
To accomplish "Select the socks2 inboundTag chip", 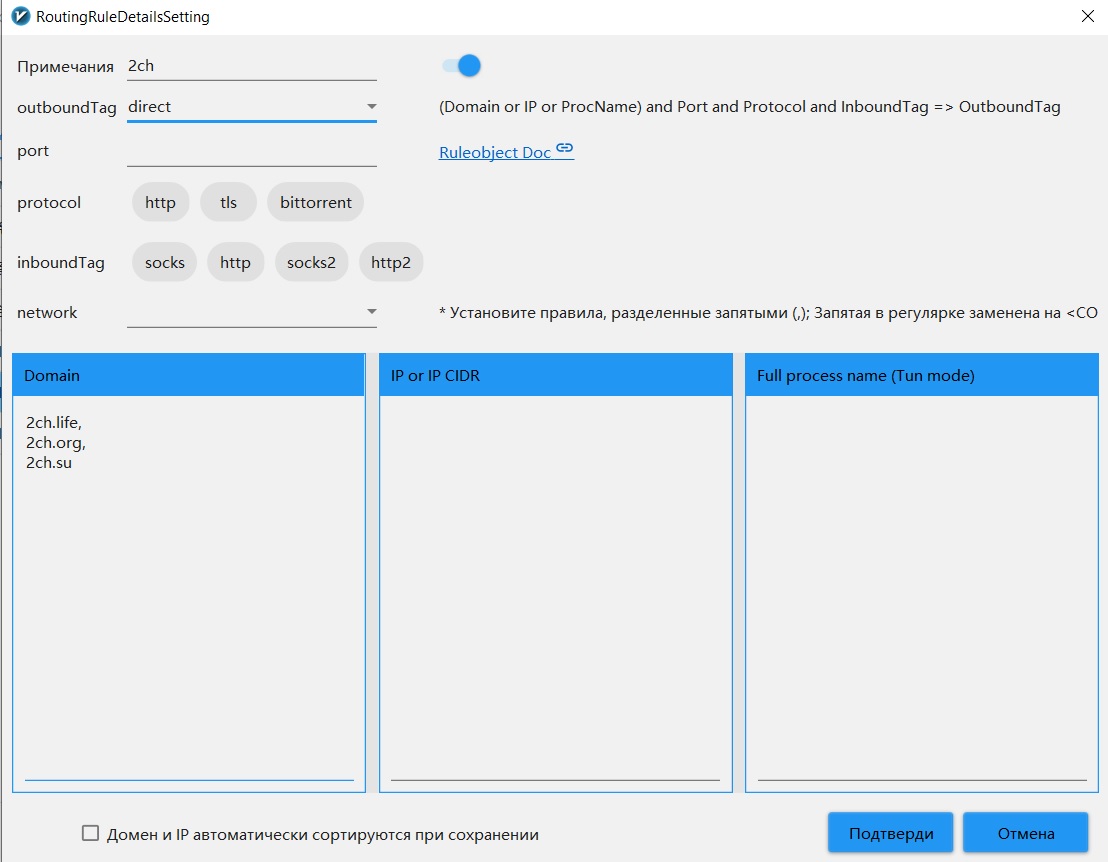I will point(312,262).
